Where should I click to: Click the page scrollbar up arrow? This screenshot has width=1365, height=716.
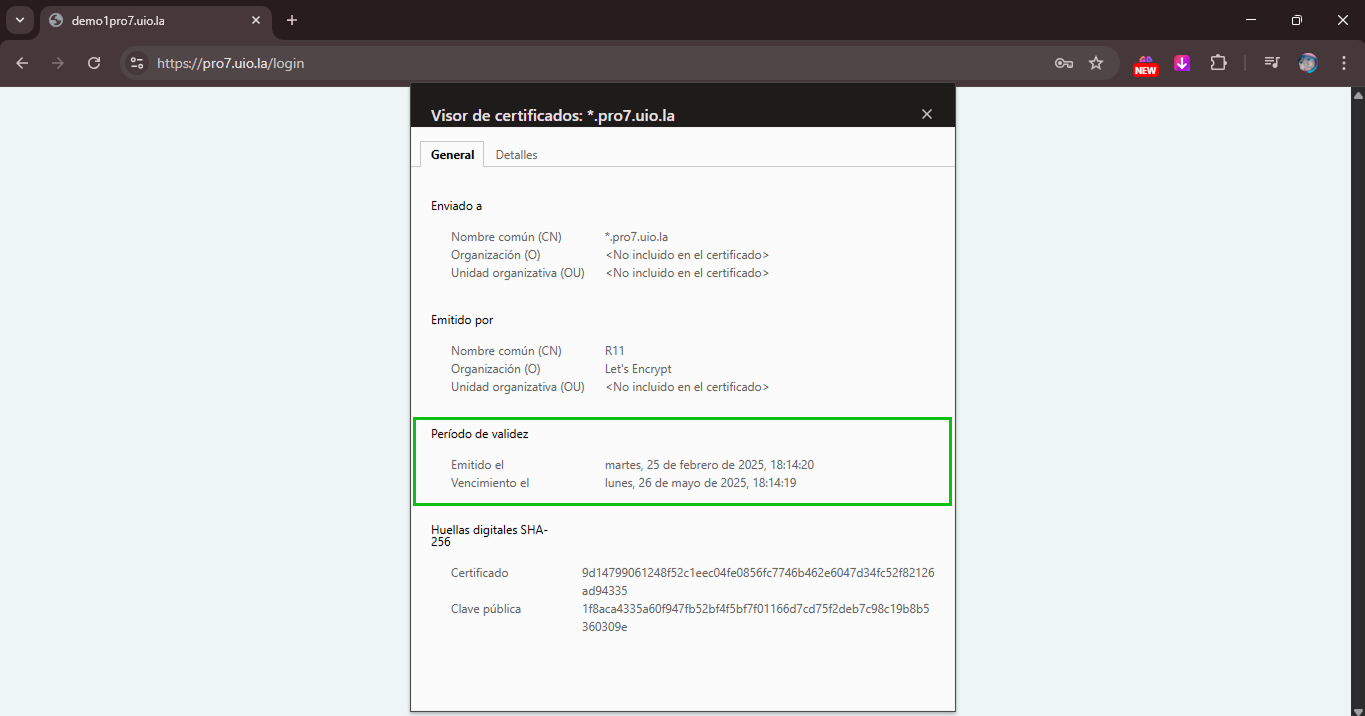(x=1357, y=95)
